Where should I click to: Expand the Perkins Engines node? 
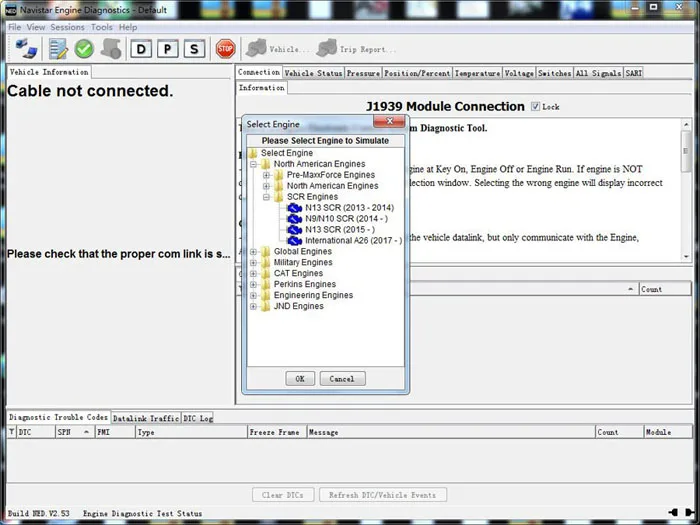pyautogui.click(x=254, y=284)
